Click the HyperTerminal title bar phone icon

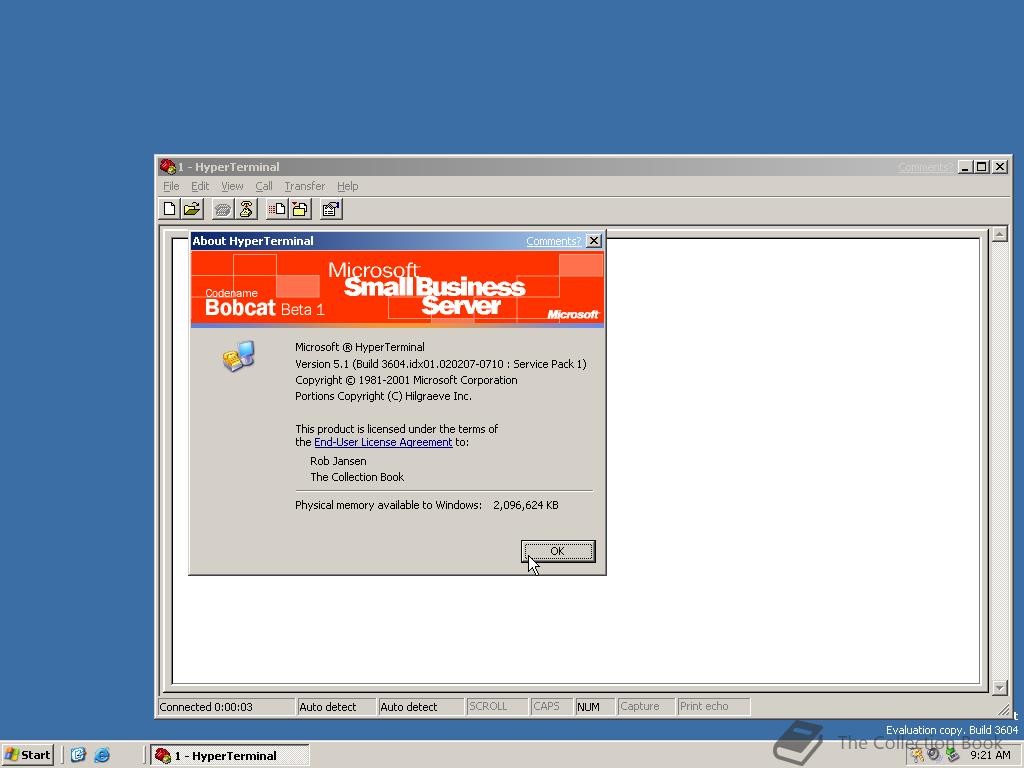click(x=167, y=167)
